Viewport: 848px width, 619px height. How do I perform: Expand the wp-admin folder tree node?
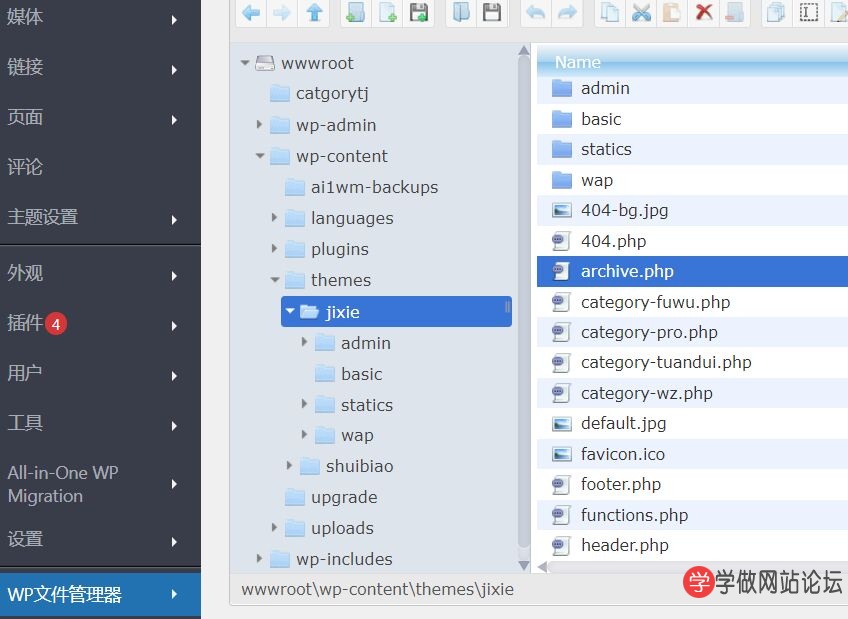tap(259, 125)
